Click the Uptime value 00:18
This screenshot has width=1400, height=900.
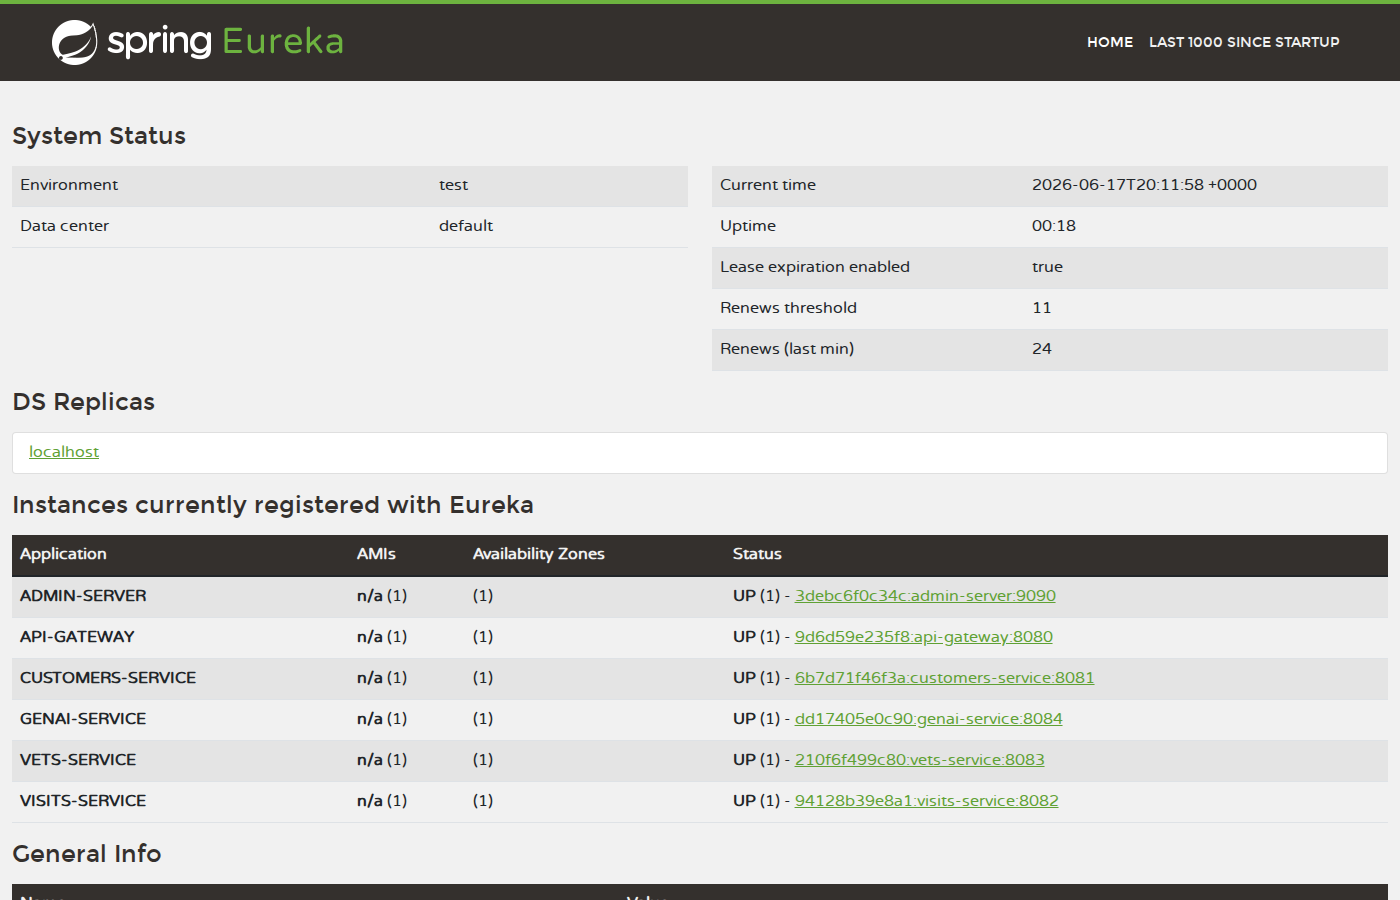1054,226
